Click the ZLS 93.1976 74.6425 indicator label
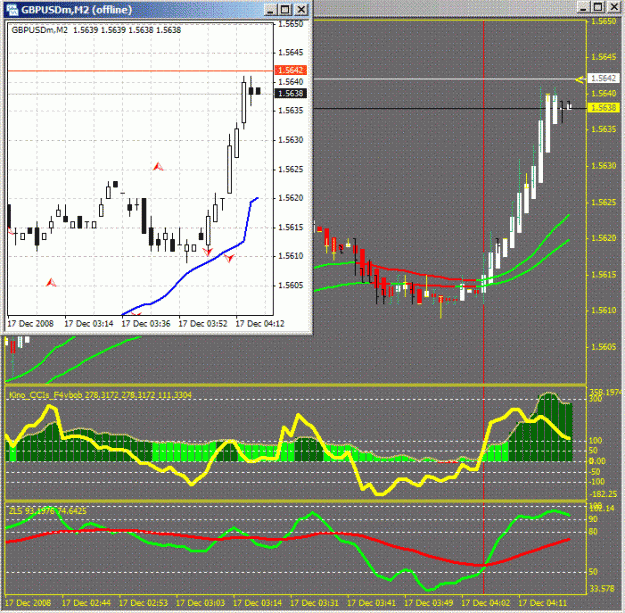The height and width of the screenshot is (613, 625). click(48, 511)
